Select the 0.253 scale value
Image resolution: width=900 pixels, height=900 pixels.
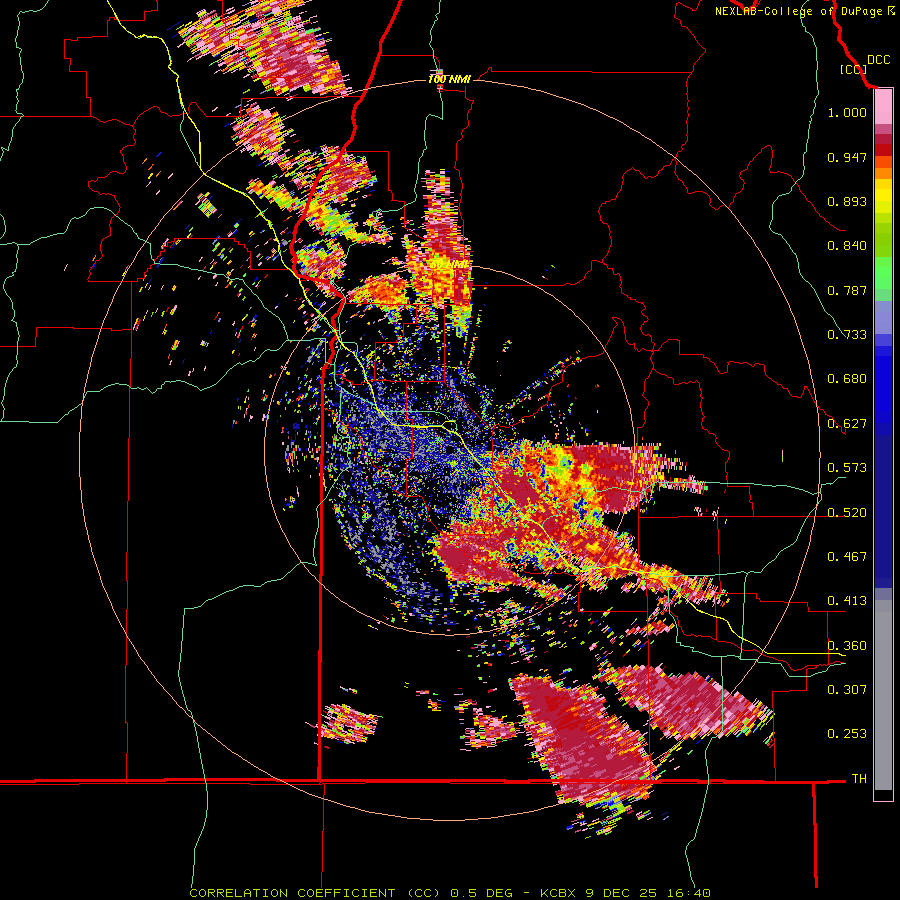click(x=847, y=734)
